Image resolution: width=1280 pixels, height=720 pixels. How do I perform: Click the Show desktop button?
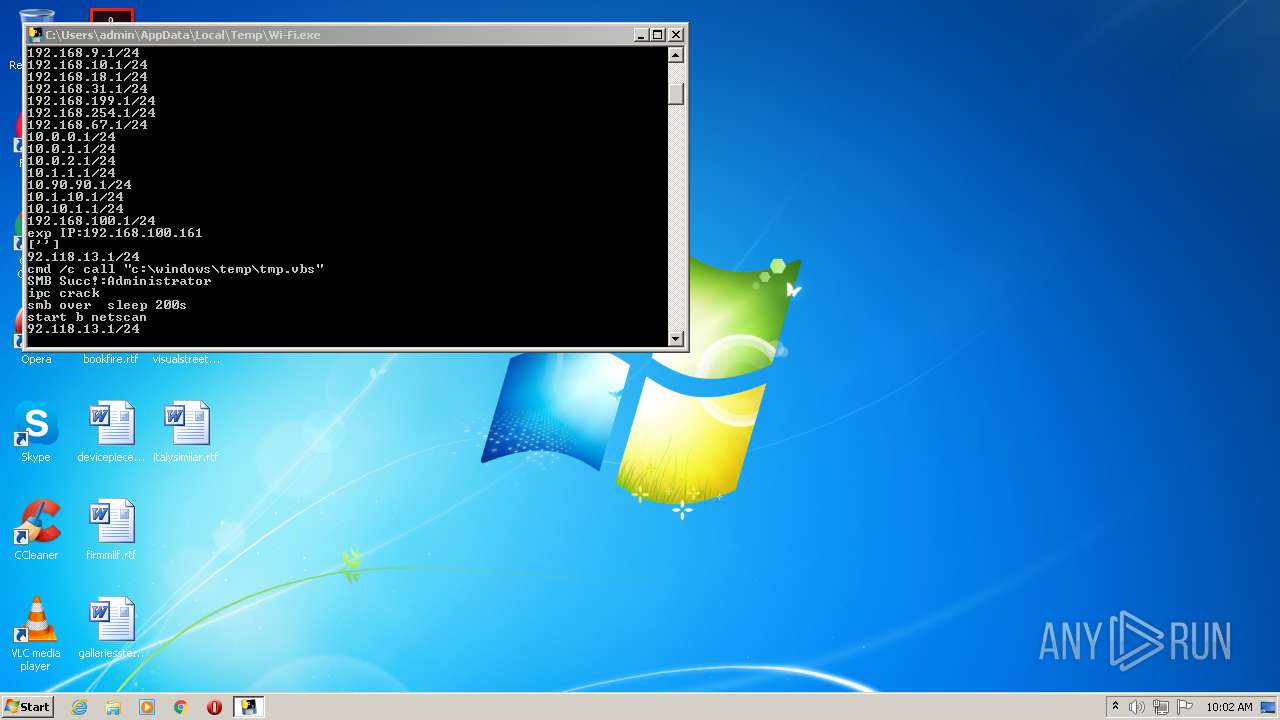pos(1270,707)
